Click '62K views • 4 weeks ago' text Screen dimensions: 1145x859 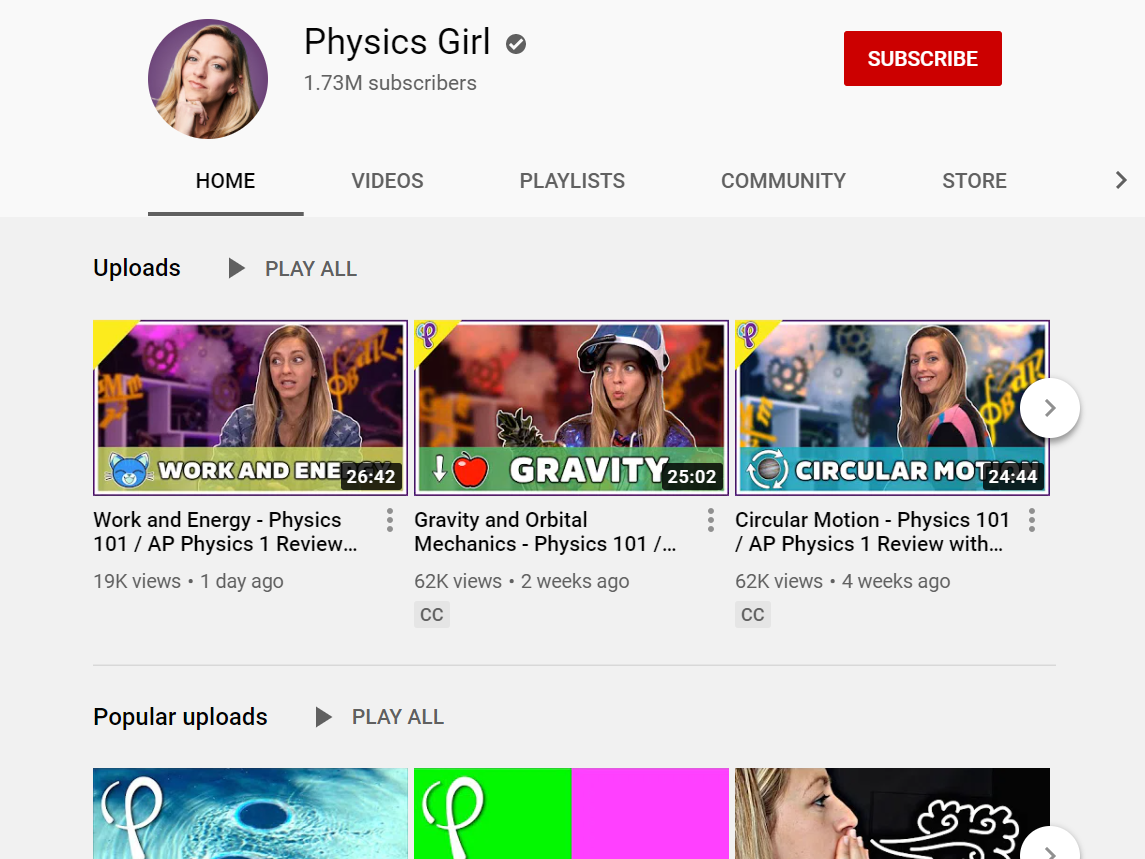coord(843,581)
